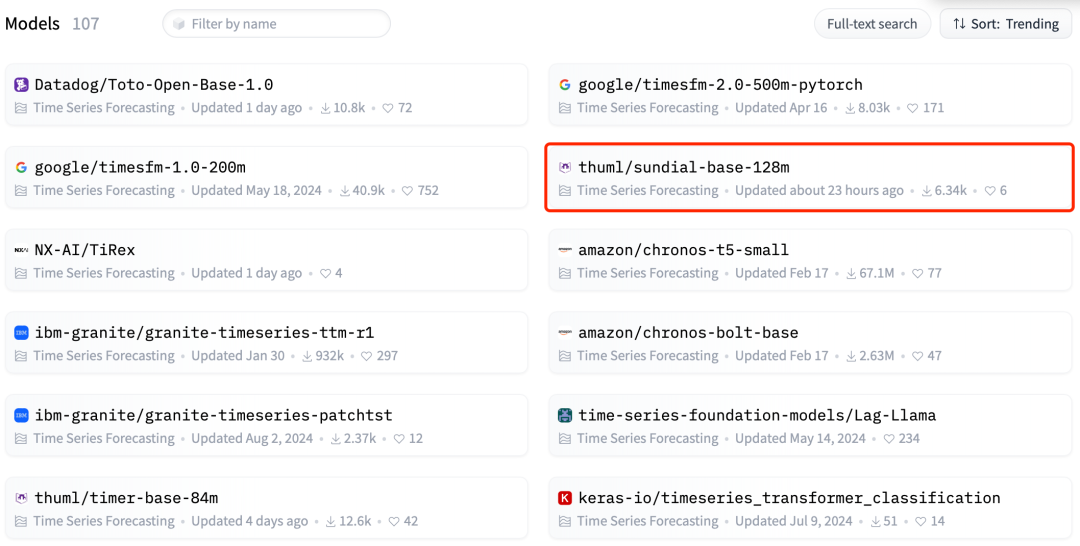Click the 932k downloads value

[x=331, y=356]
